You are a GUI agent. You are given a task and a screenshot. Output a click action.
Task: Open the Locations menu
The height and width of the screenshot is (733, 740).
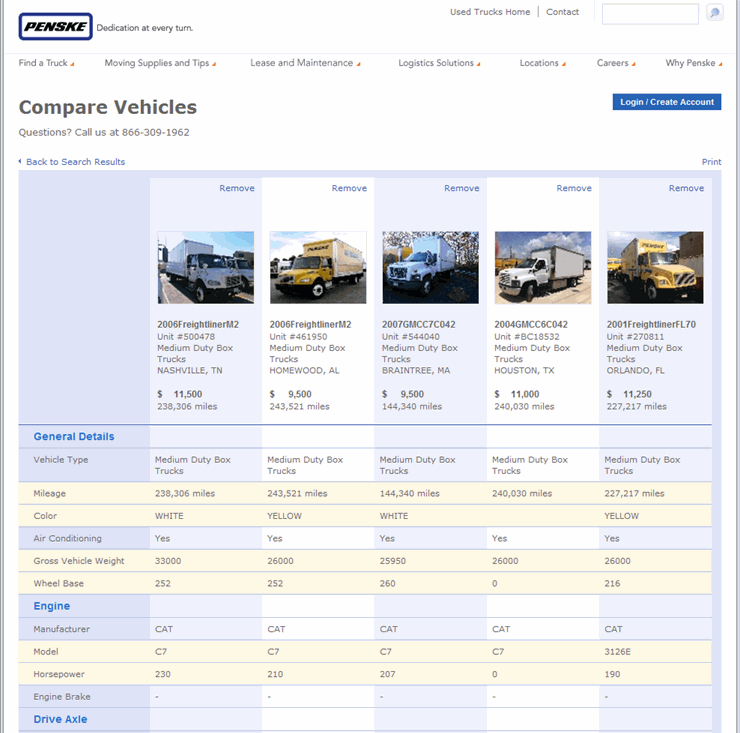tap(541, 63)
